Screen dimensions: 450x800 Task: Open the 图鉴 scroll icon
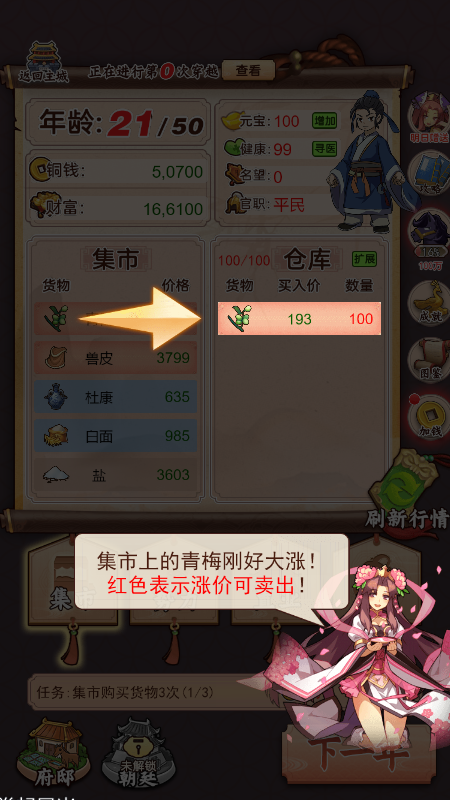point(428,360)
